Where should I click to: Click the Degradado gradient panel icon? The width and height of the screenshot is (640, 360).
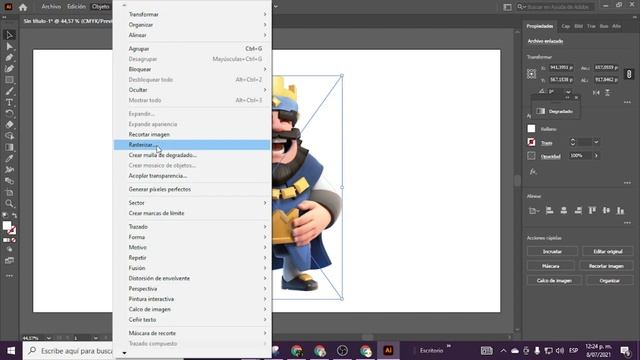click(541, 111)
